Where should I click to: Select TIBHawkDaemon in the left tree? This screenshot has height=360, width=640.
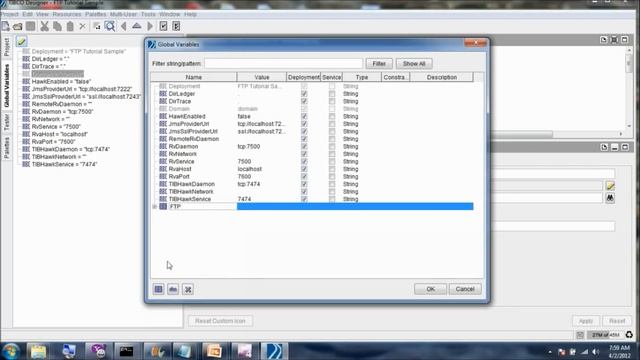click(x=71, y=149)
